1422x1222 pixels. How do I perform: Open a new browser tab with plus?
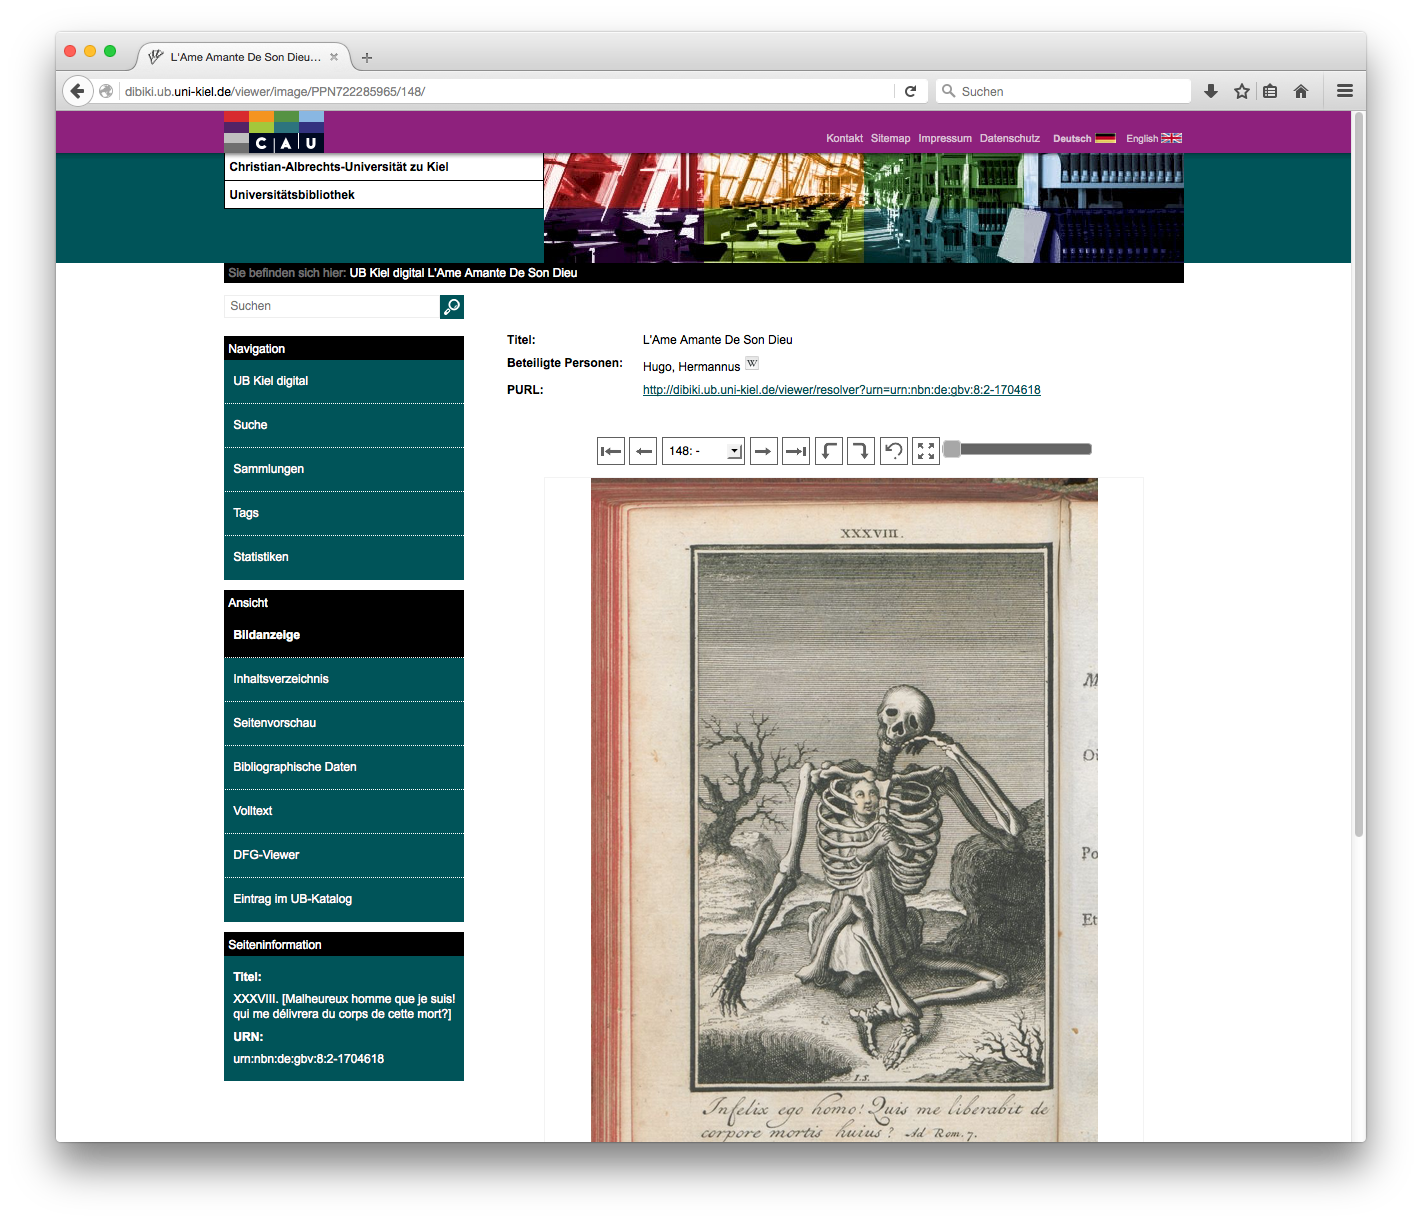coord(367,58)
